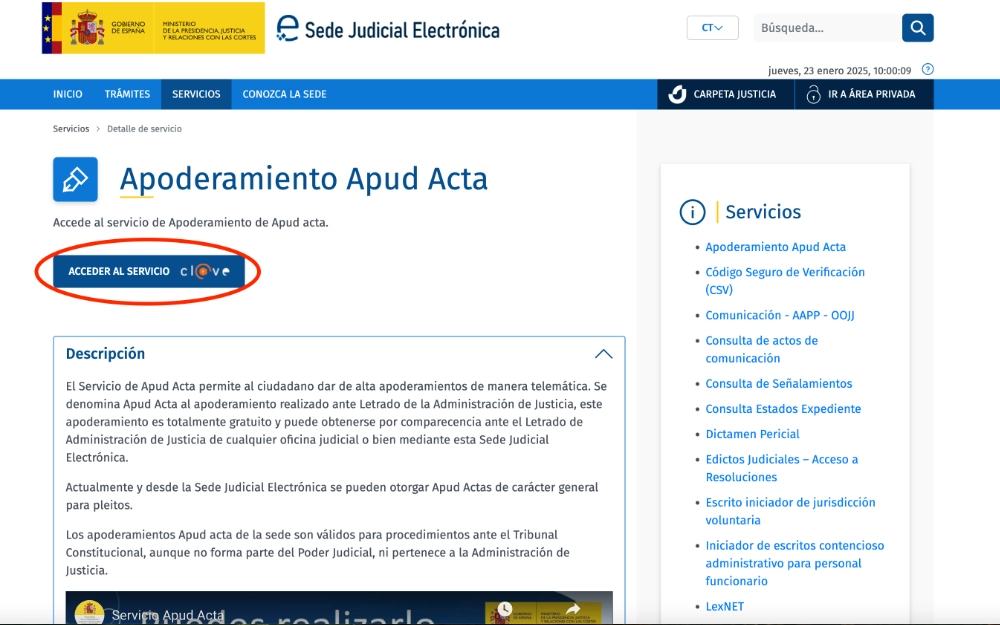Switch to the TRÁMITES menu item
Screen dimensions: 1000x625
(127, 94)
